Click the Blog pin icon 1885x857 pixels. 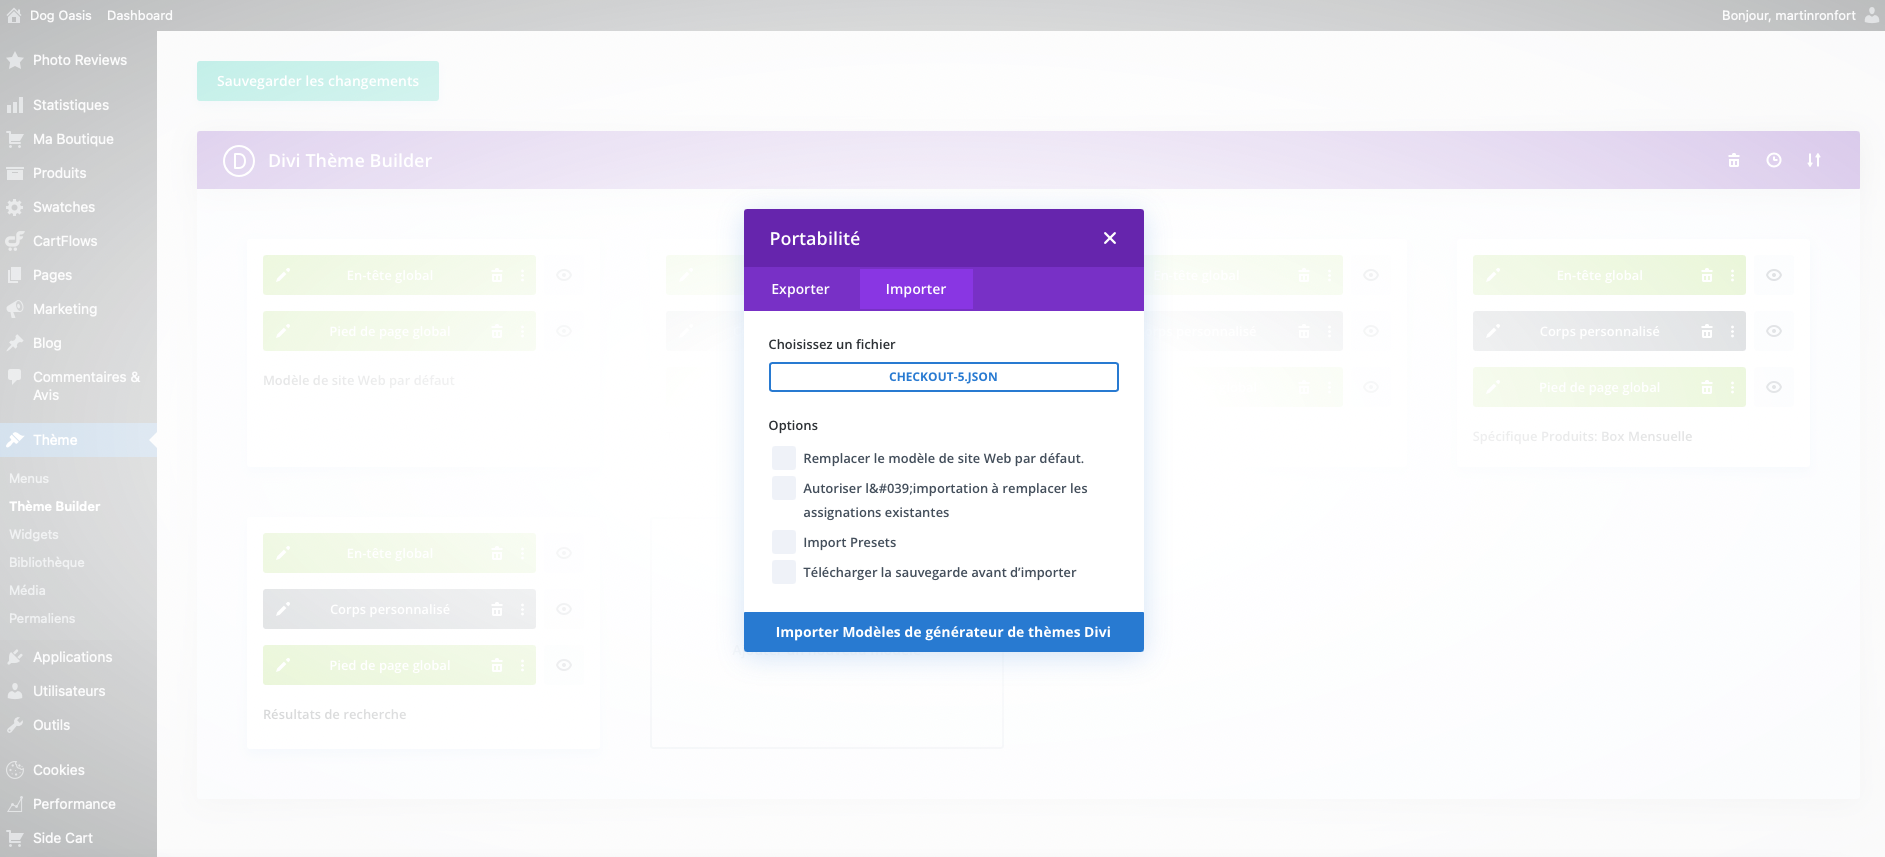click(15, 343)
